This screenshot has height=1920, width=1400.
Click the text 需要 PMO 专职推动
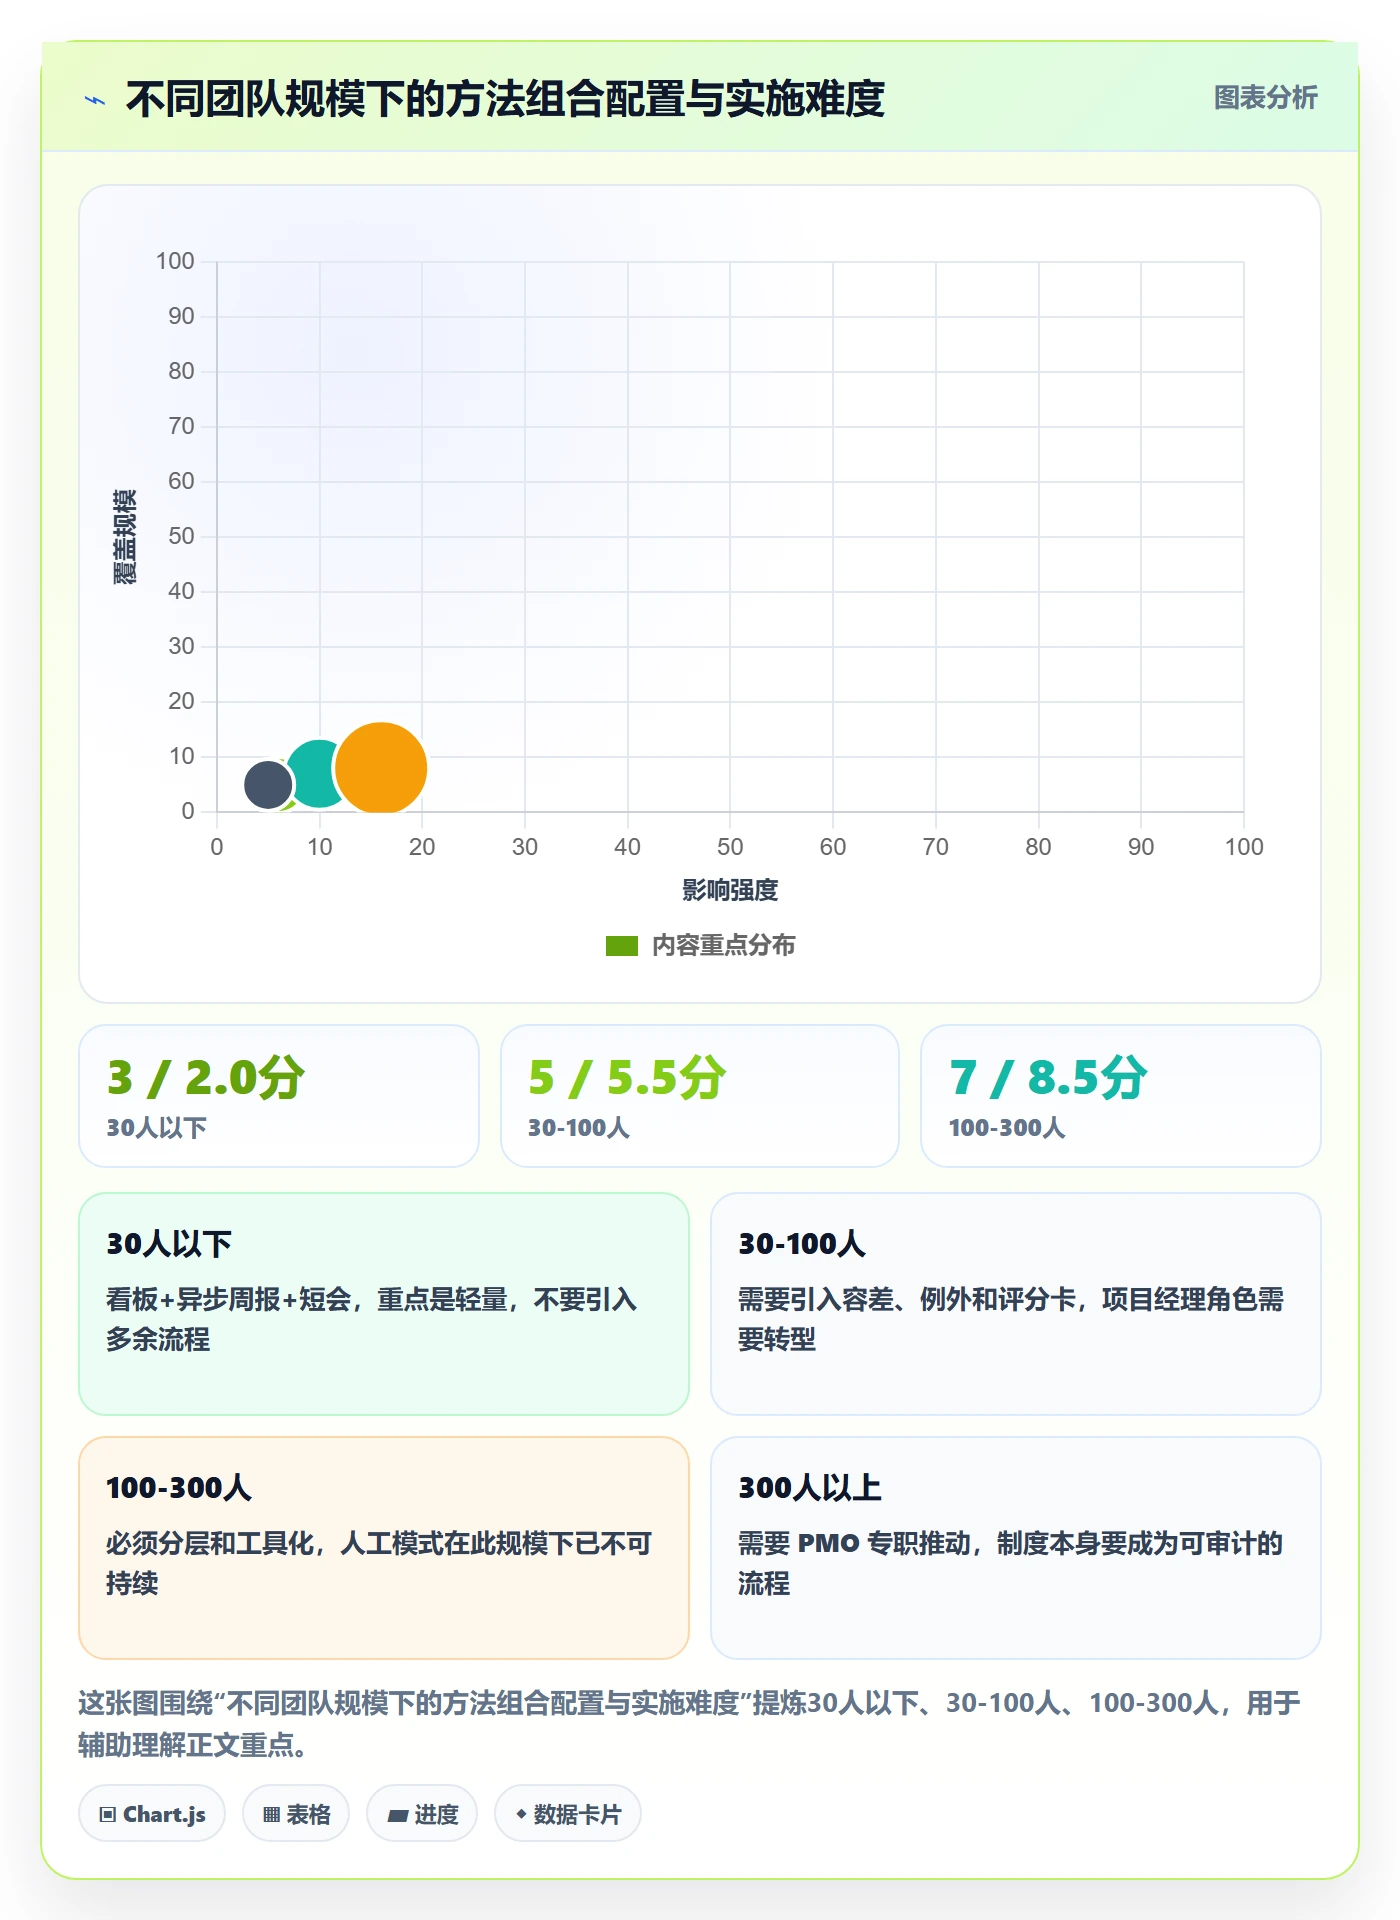(x=854, y=1544)
